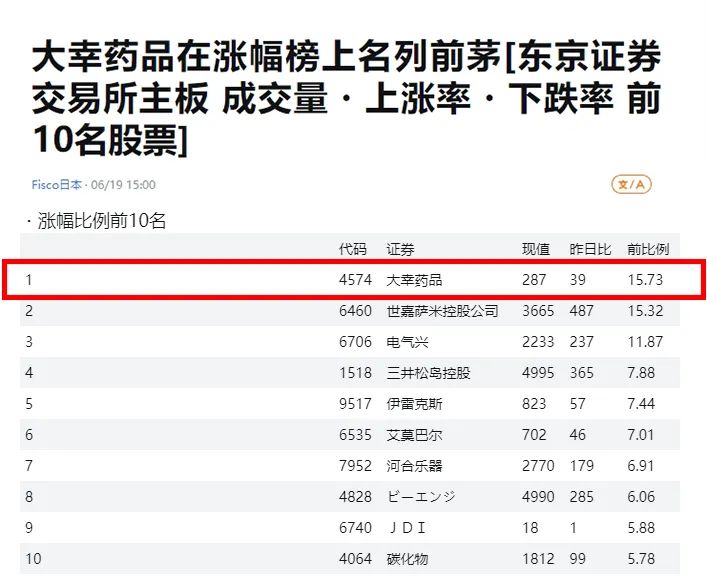Click the percentage 6.91
707x586 pixels.
tap(641, 466)
